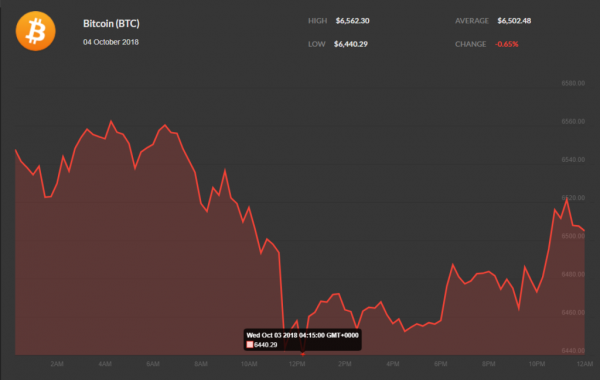
Task: Click the 6560.00 price axis label
Action: [x=573, y=121]
